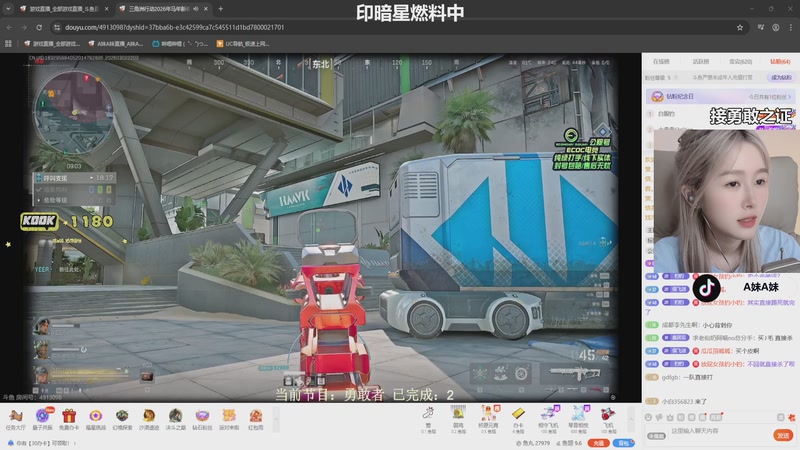
Task: Open the ABRAN直播 bookmark
Action: (x=116, y=44)
